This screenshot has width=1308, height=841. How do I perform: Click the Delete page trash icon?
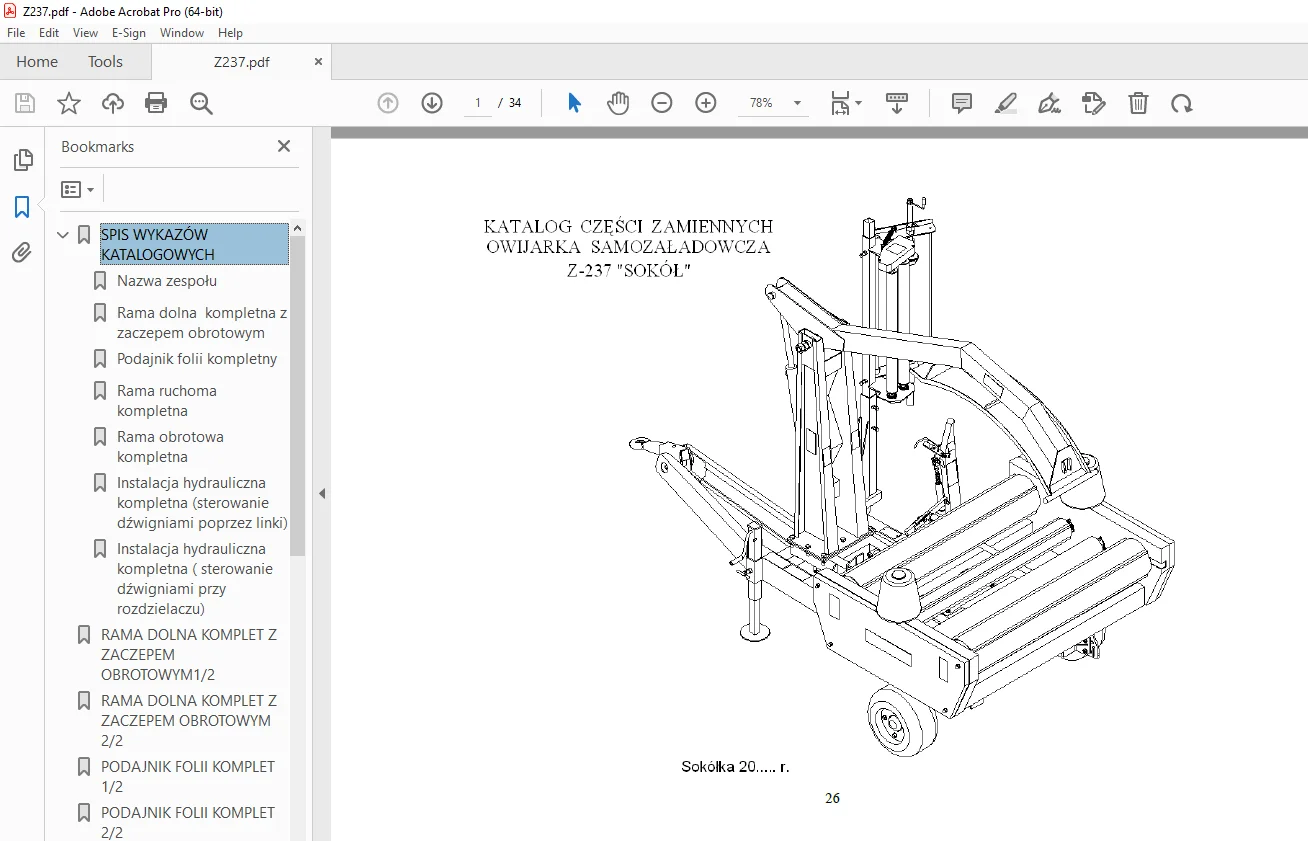coord(1138,103)
